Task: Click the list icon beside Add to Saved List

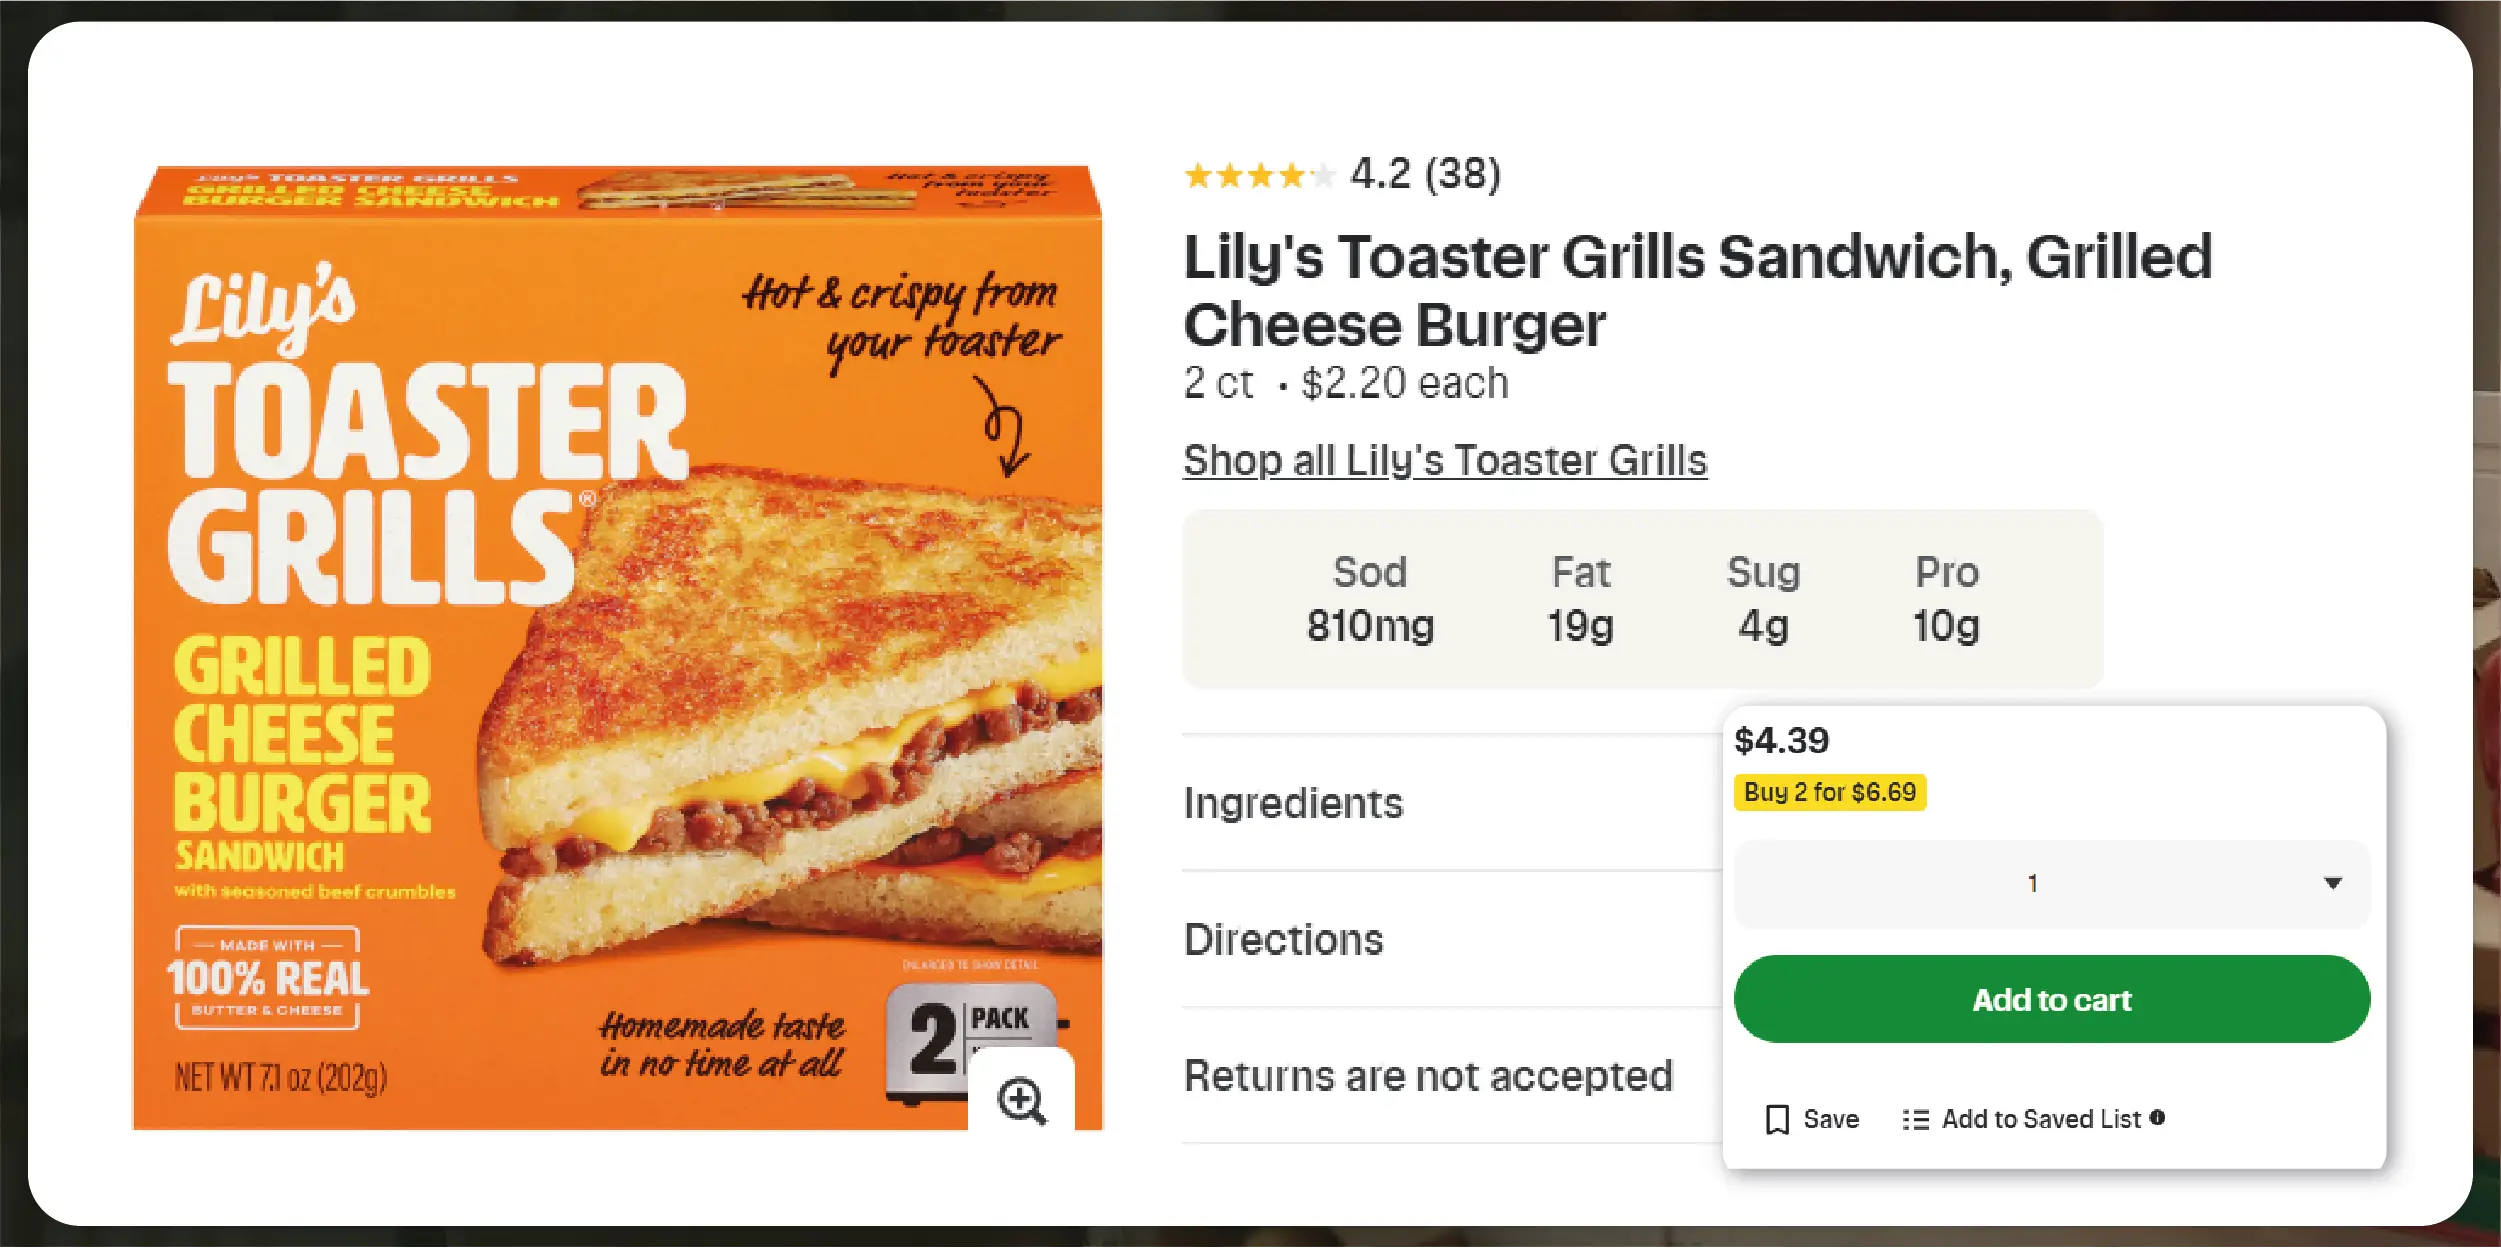Action: (1915, 1119)
